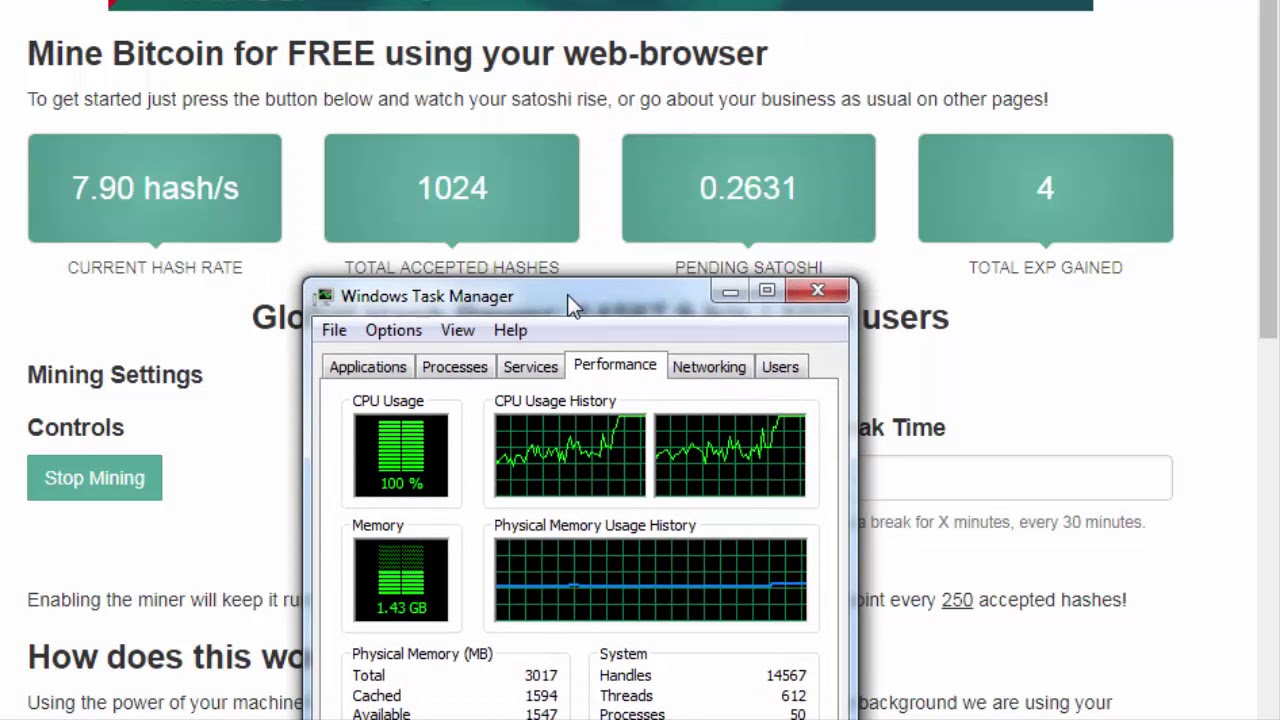Image resolution: width=1280 pixels, height=720 pixels.
Task: Close the Windows Task Manager window
Action: 817,291
